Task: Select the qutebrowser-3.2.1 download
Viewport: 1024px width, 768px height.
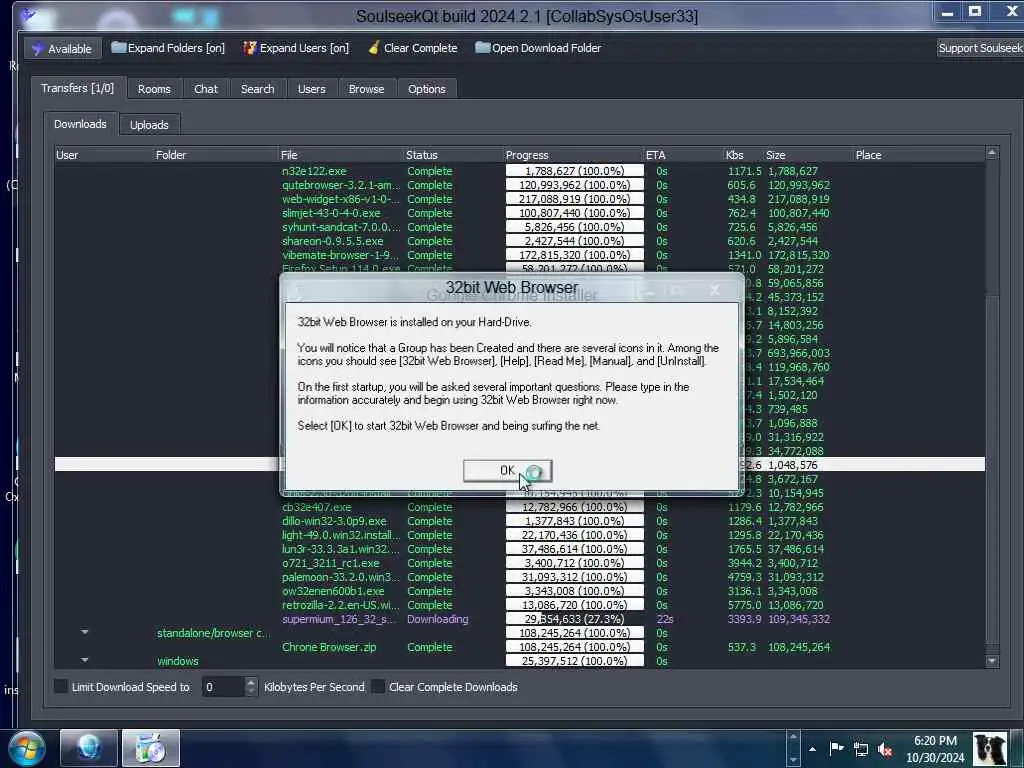Action: (341, 185)
